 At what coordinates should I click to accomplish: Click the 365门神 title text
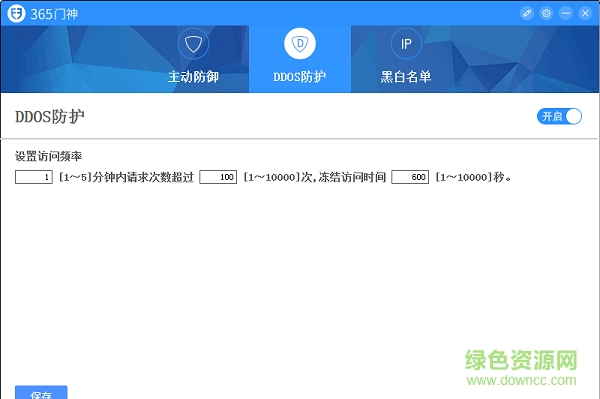(54, 14)
